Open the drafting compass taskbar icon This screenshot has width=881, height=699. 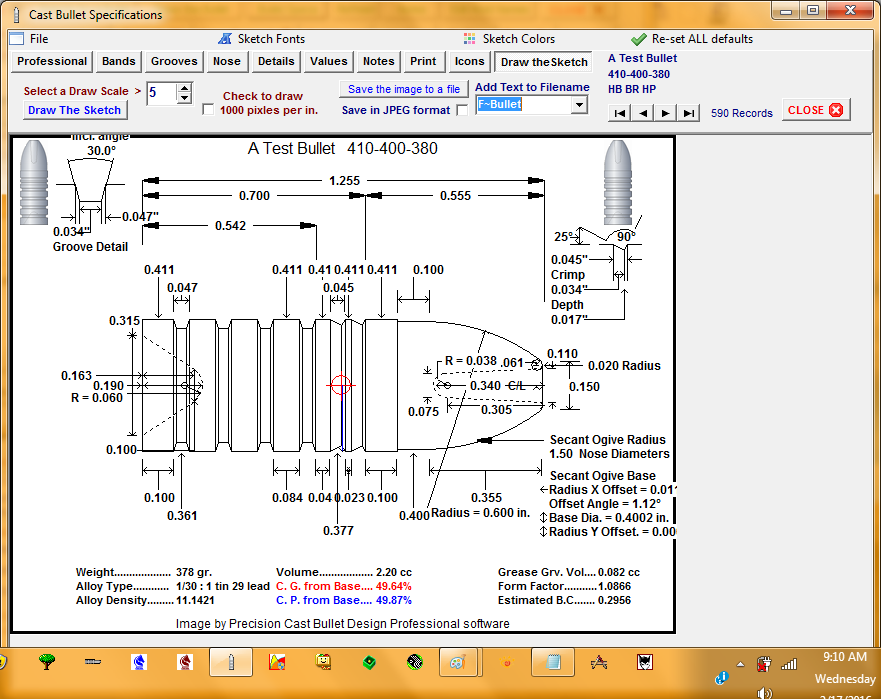click(x=599, y=662)
